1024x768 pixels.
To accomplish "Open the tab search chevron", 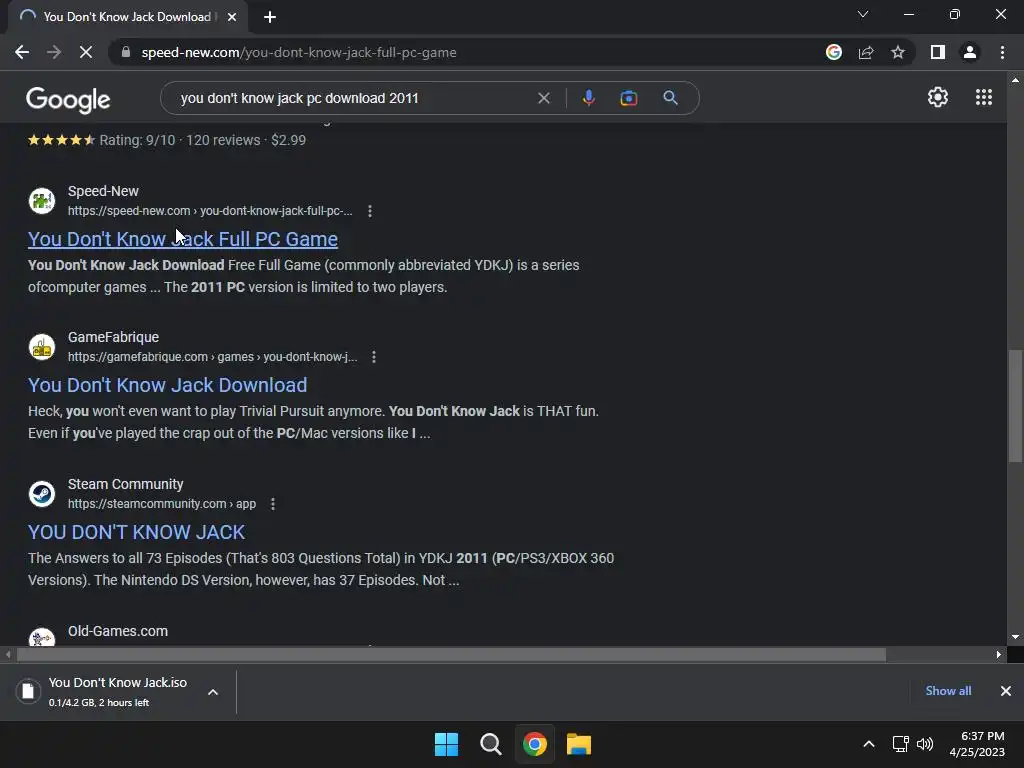I will click(x=863, y=14).
